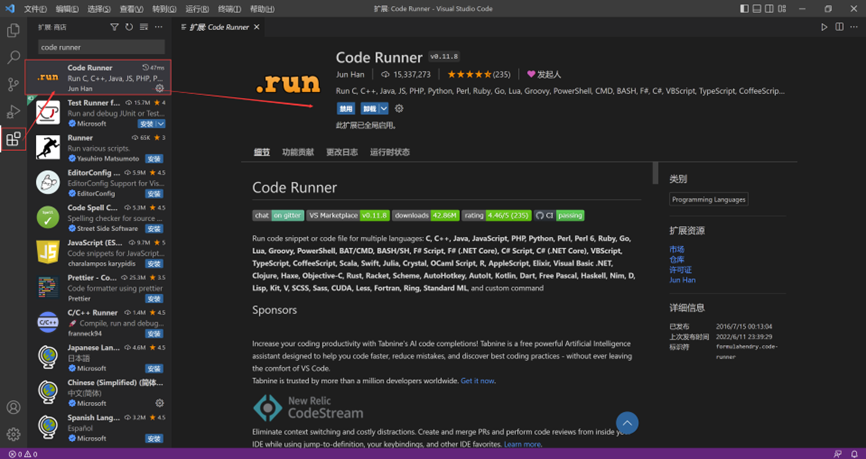Switch to the 更改日志 tab
This screenshot has height=459, width=866.
click(x=342, y=152)
